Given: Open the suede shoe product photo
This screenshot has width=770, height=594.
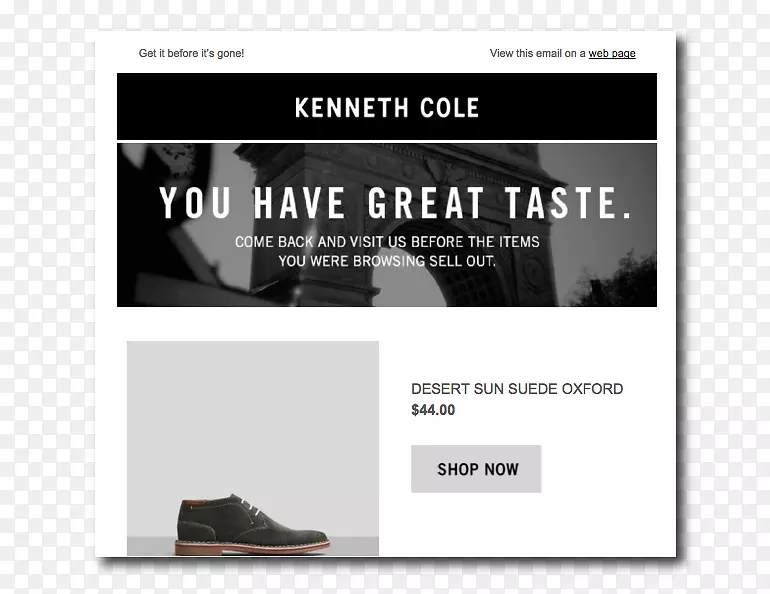Looking at the screenshot, I should coord(252,448).
